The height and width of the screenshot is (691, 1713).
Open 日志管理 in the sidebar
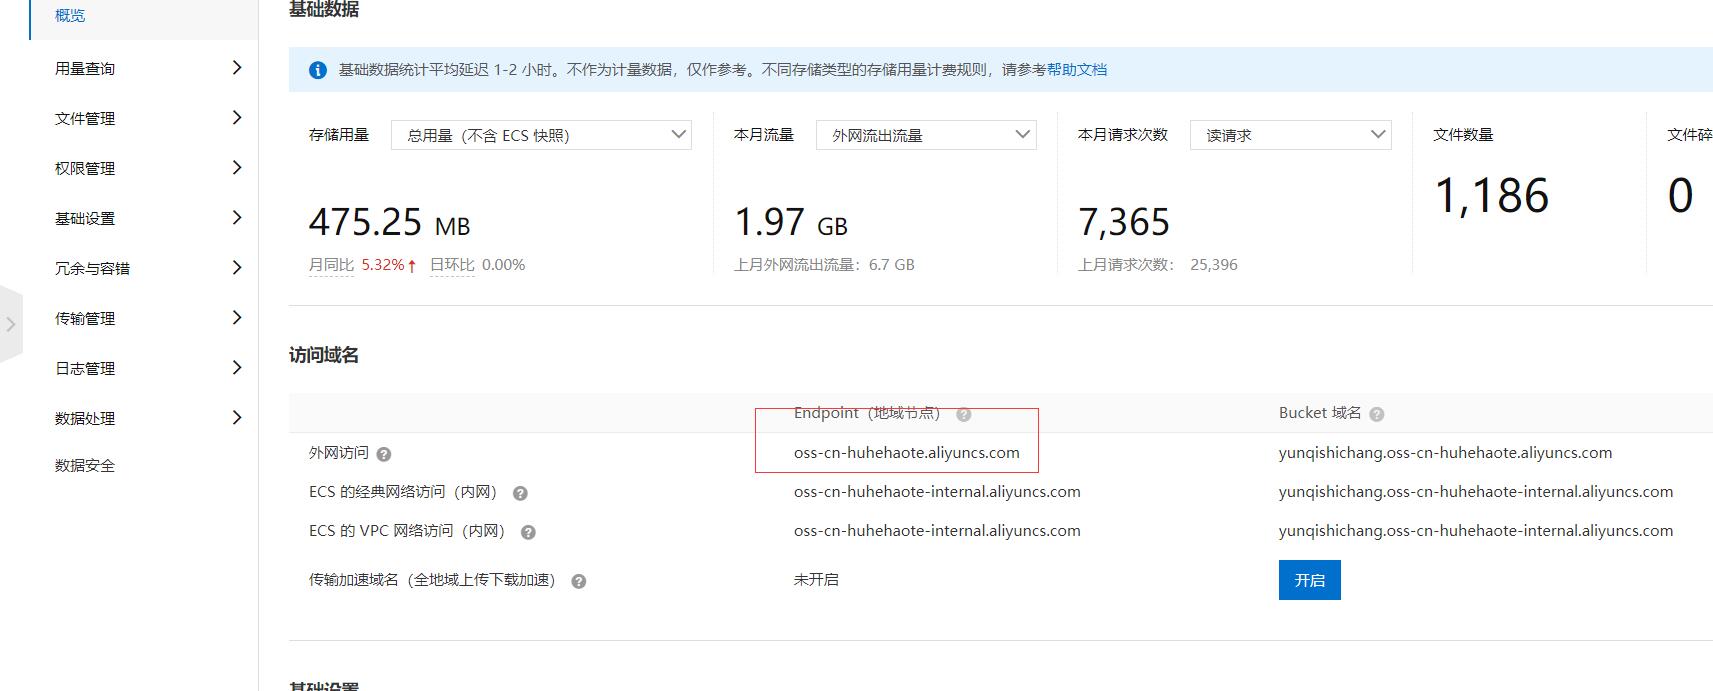(85, 368)
